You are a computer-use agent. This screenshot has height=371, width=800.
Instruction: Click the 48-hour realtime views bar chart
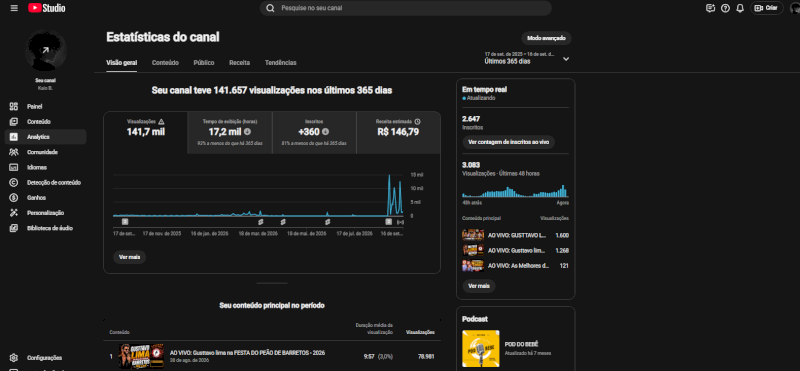click(x=515, y=191)
